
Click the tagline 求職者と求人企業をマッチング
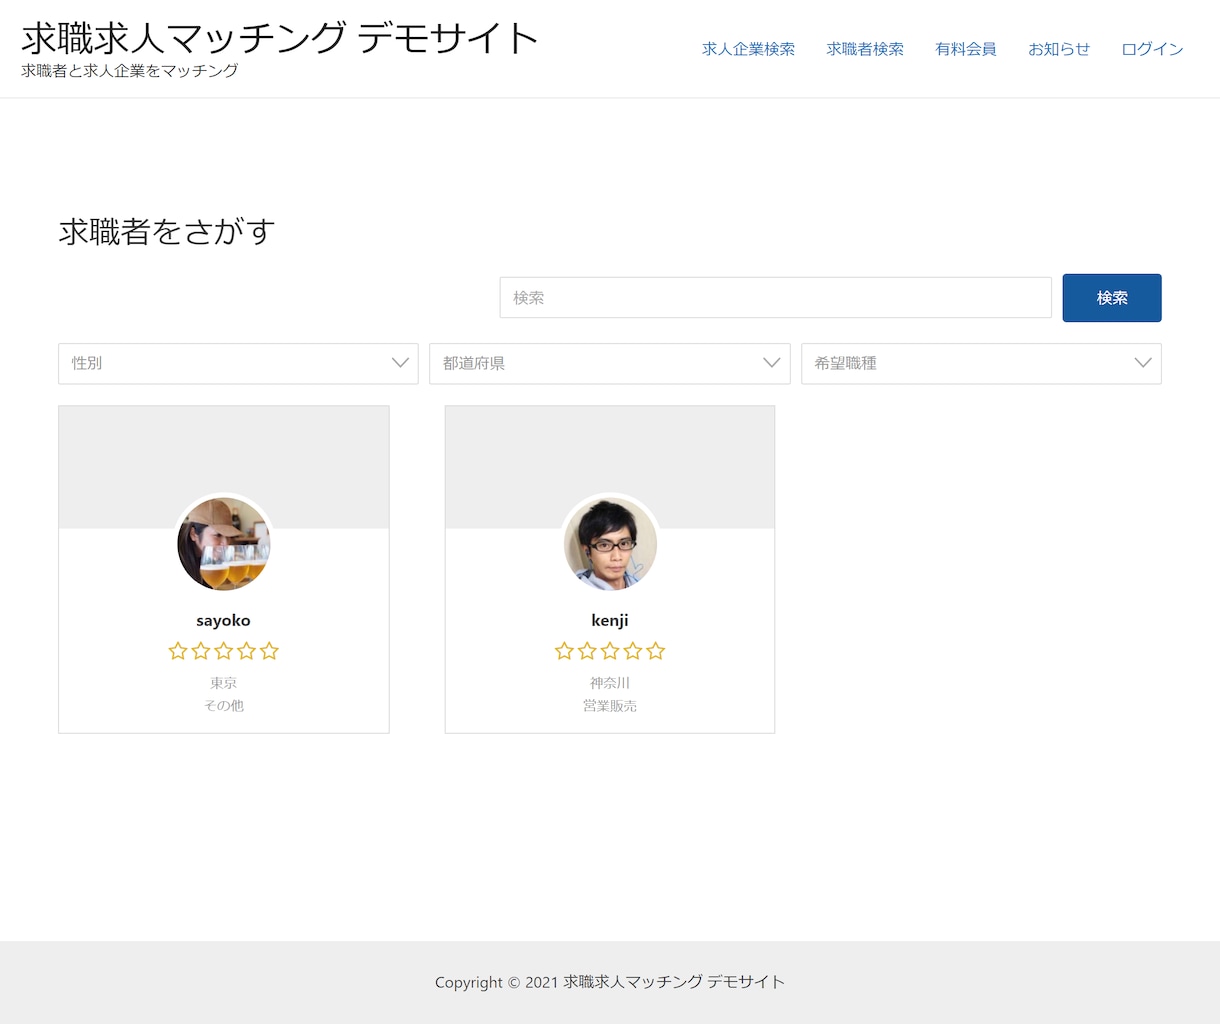130,71
